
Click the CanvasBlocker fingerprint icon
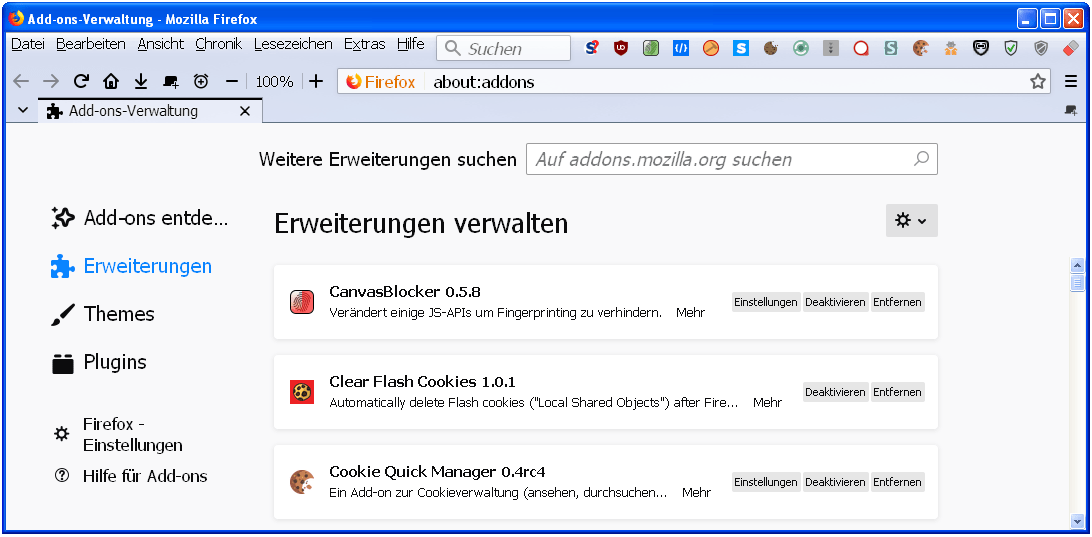302,302
